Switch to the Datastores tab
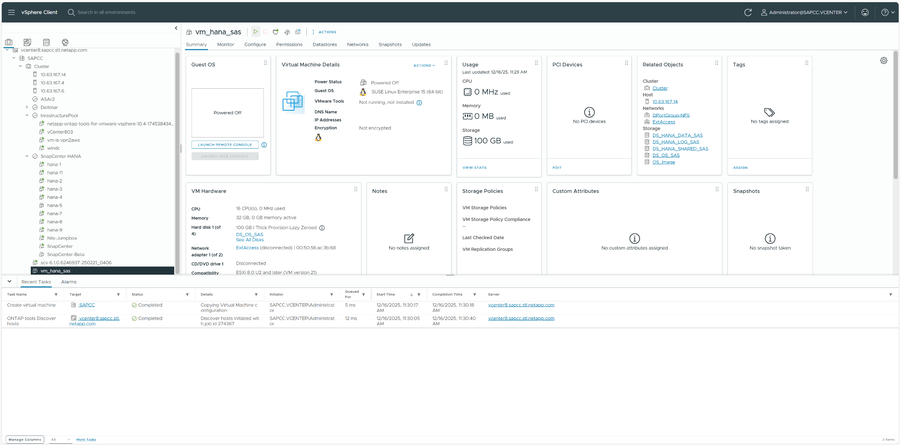 coord(325,44)
